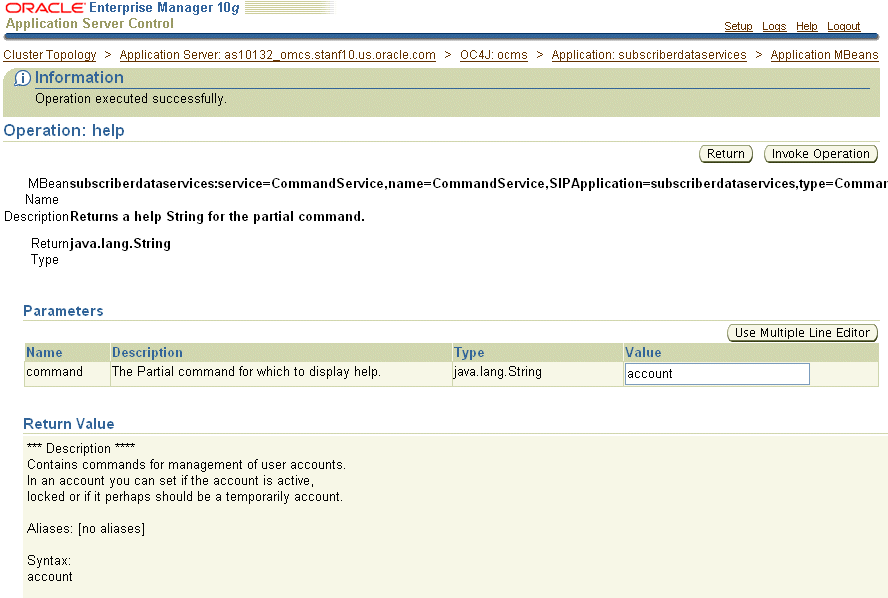Click '*** Description ****' line

coord(81,448)
